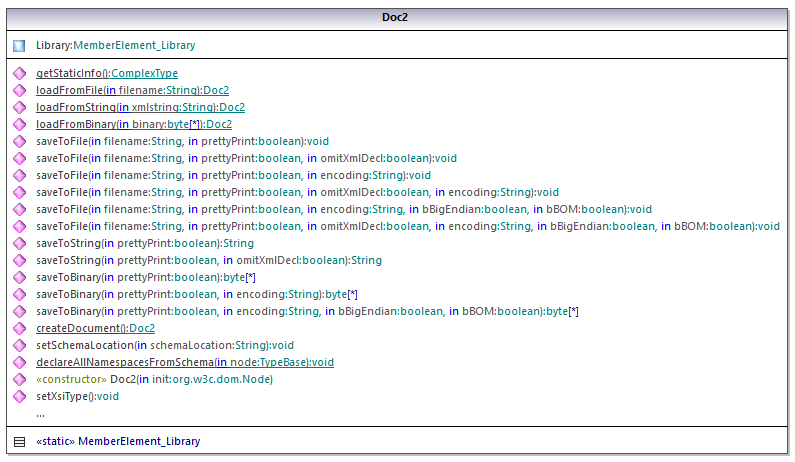The height and width of the screenshot is (462, 795).
Task: Click the static compartment icon at bottom
Action: (19, 442)
